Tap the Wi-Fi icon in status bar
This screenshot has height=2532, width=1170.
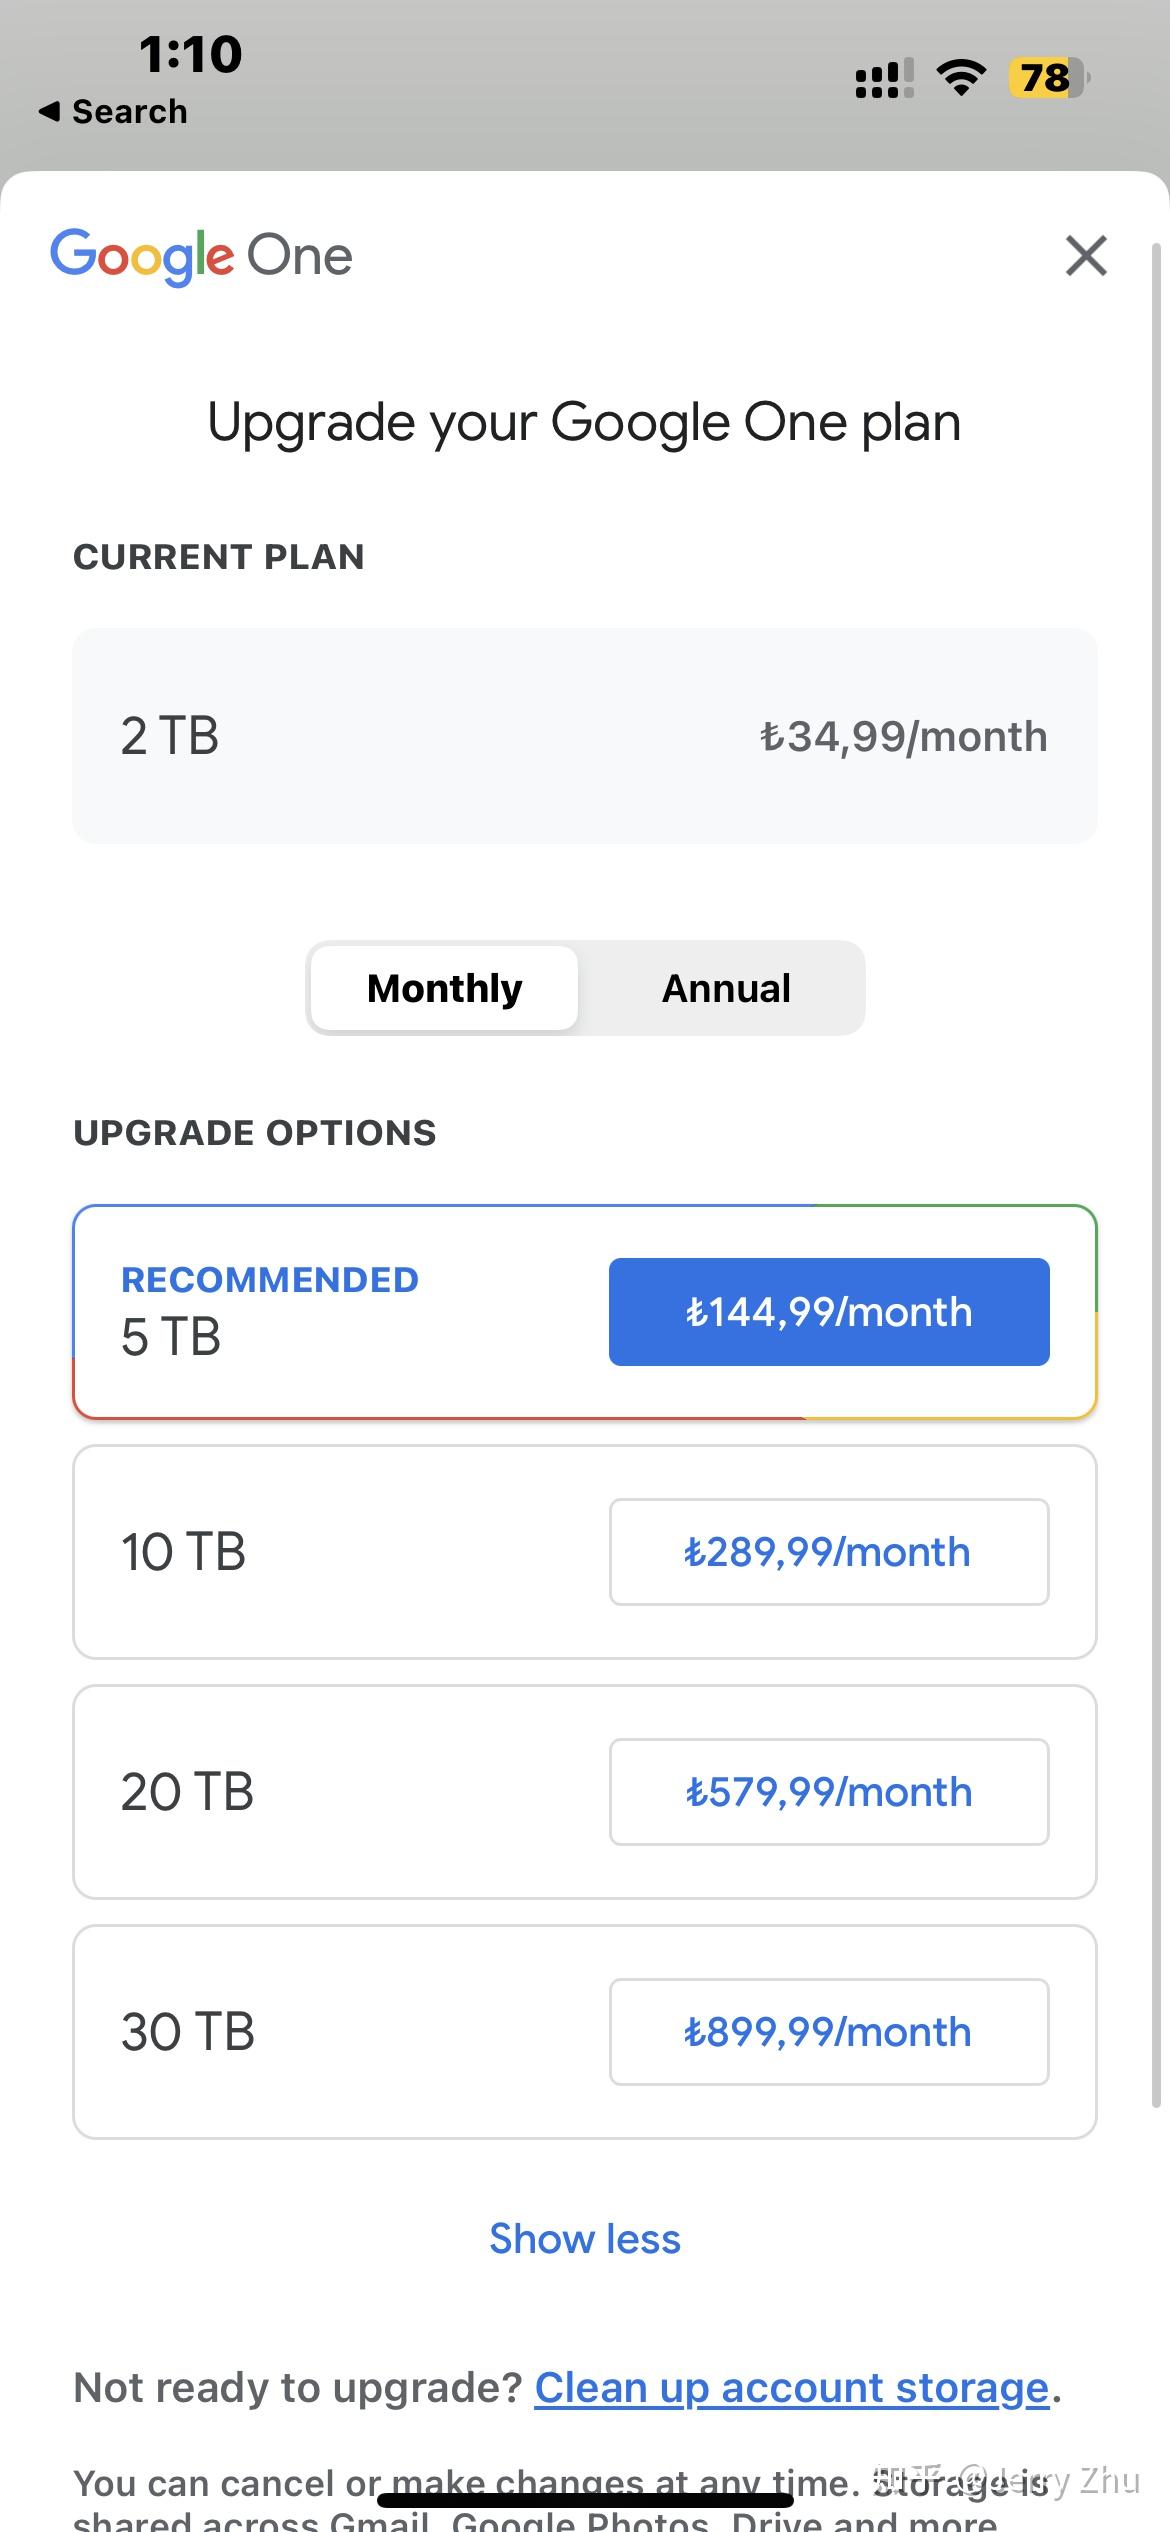(959, 76)
